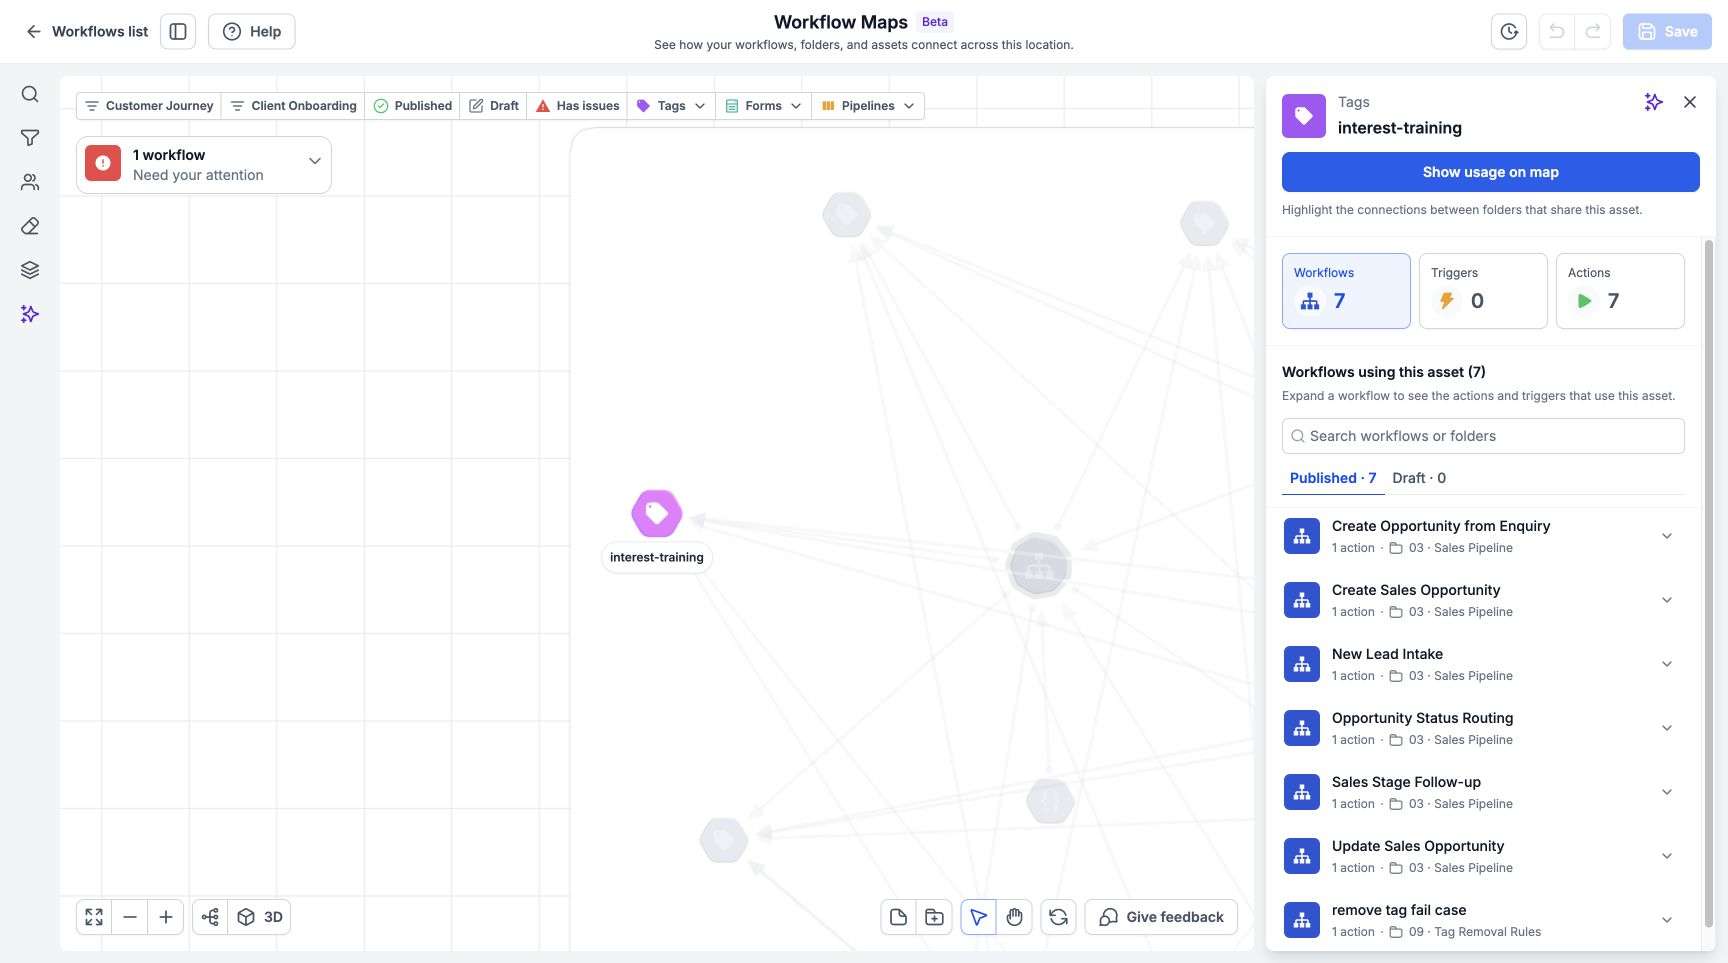The width and height of the screenshot is (1728, 963).
Task: Switch to the tree layout icon
Action: click(x=210, y=917)
